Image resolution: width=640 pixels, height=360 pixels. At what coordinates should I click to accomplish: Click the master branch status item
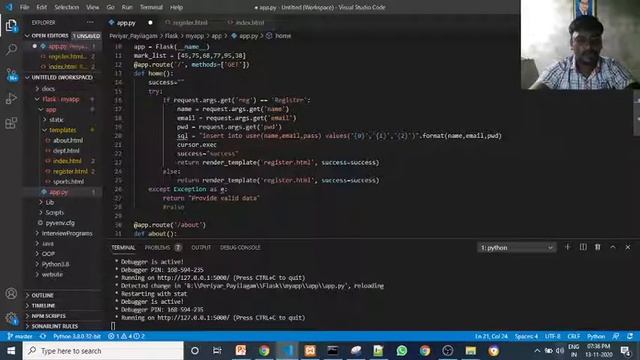coord(20,336)
